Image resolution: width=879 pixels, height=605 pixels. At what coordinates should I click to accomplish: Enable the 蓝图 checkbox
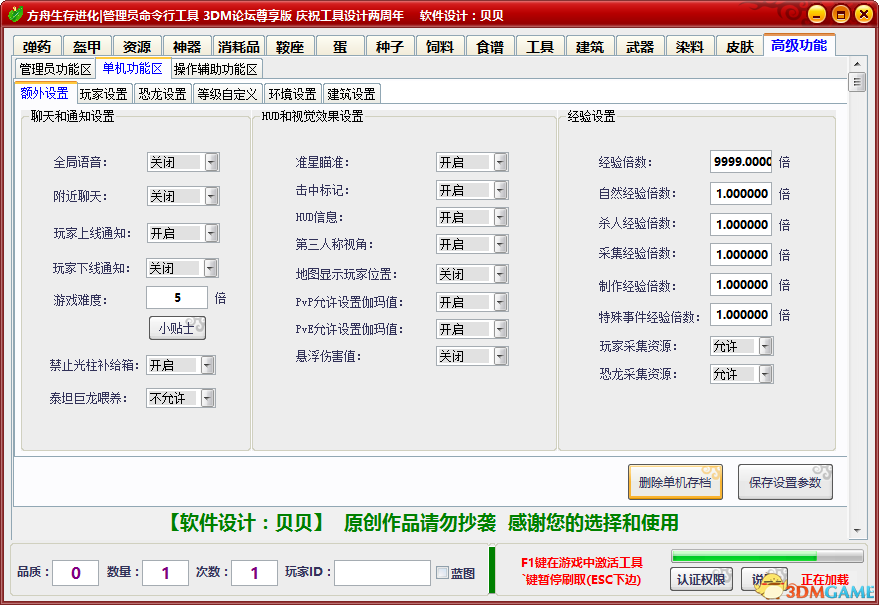click(x=442, y=573)
